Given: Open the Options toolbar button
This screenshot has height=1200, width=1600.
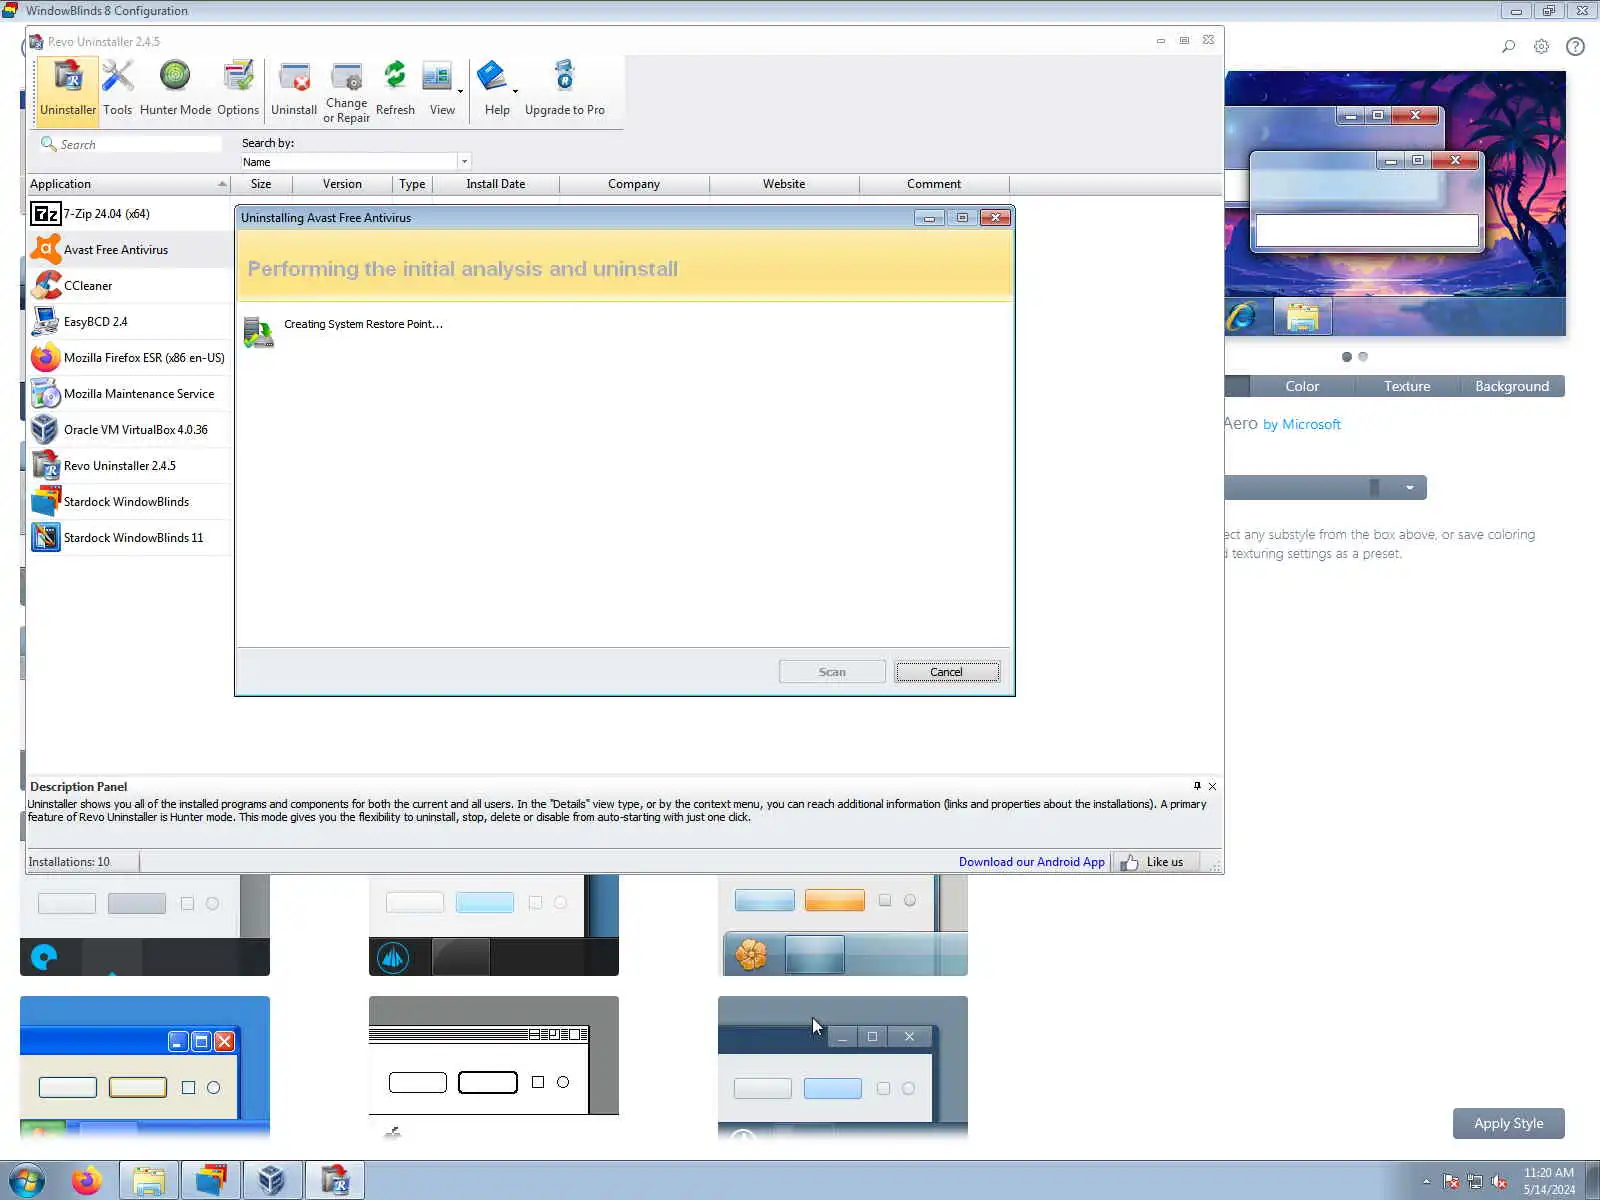Looking at the screenshot, I should point(238,90).
